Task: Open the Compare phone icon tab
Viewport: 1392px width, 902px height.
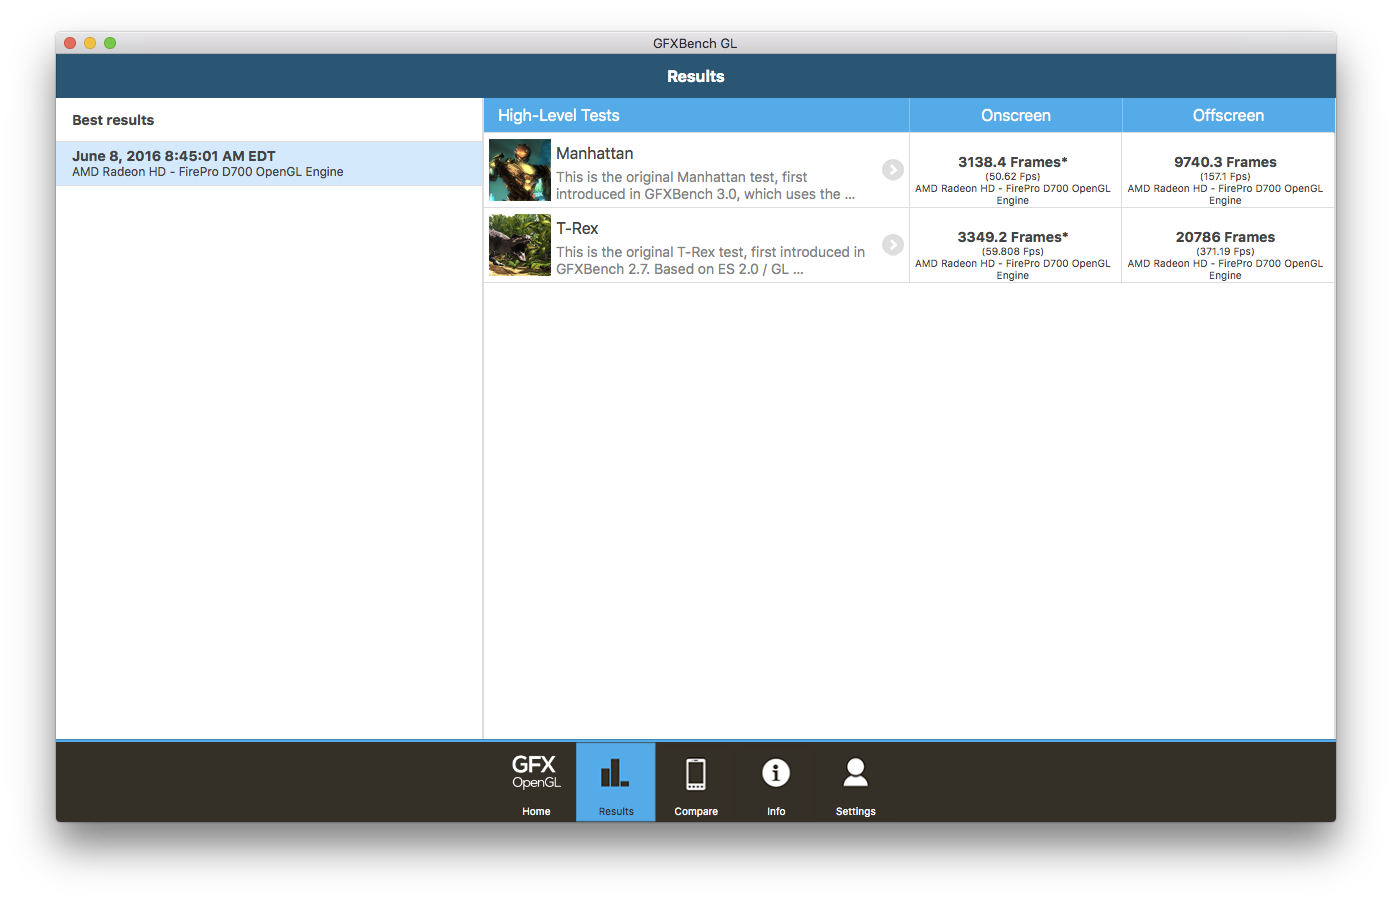Action: [696, 782]
